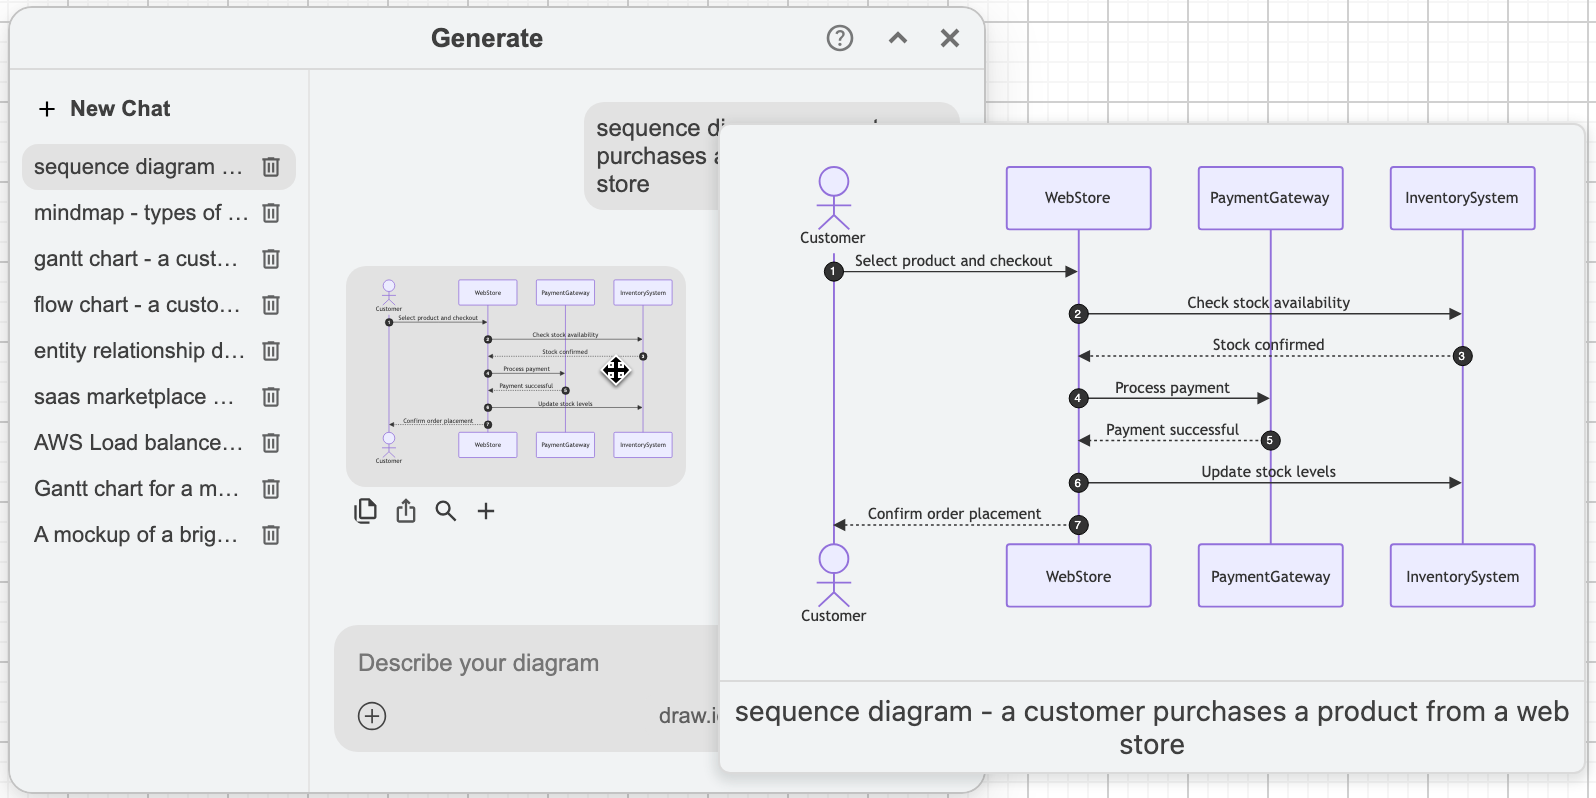1596x798 pixels.
Task: Delete the "AWS Load balance" chat
Action: (270, 443)
